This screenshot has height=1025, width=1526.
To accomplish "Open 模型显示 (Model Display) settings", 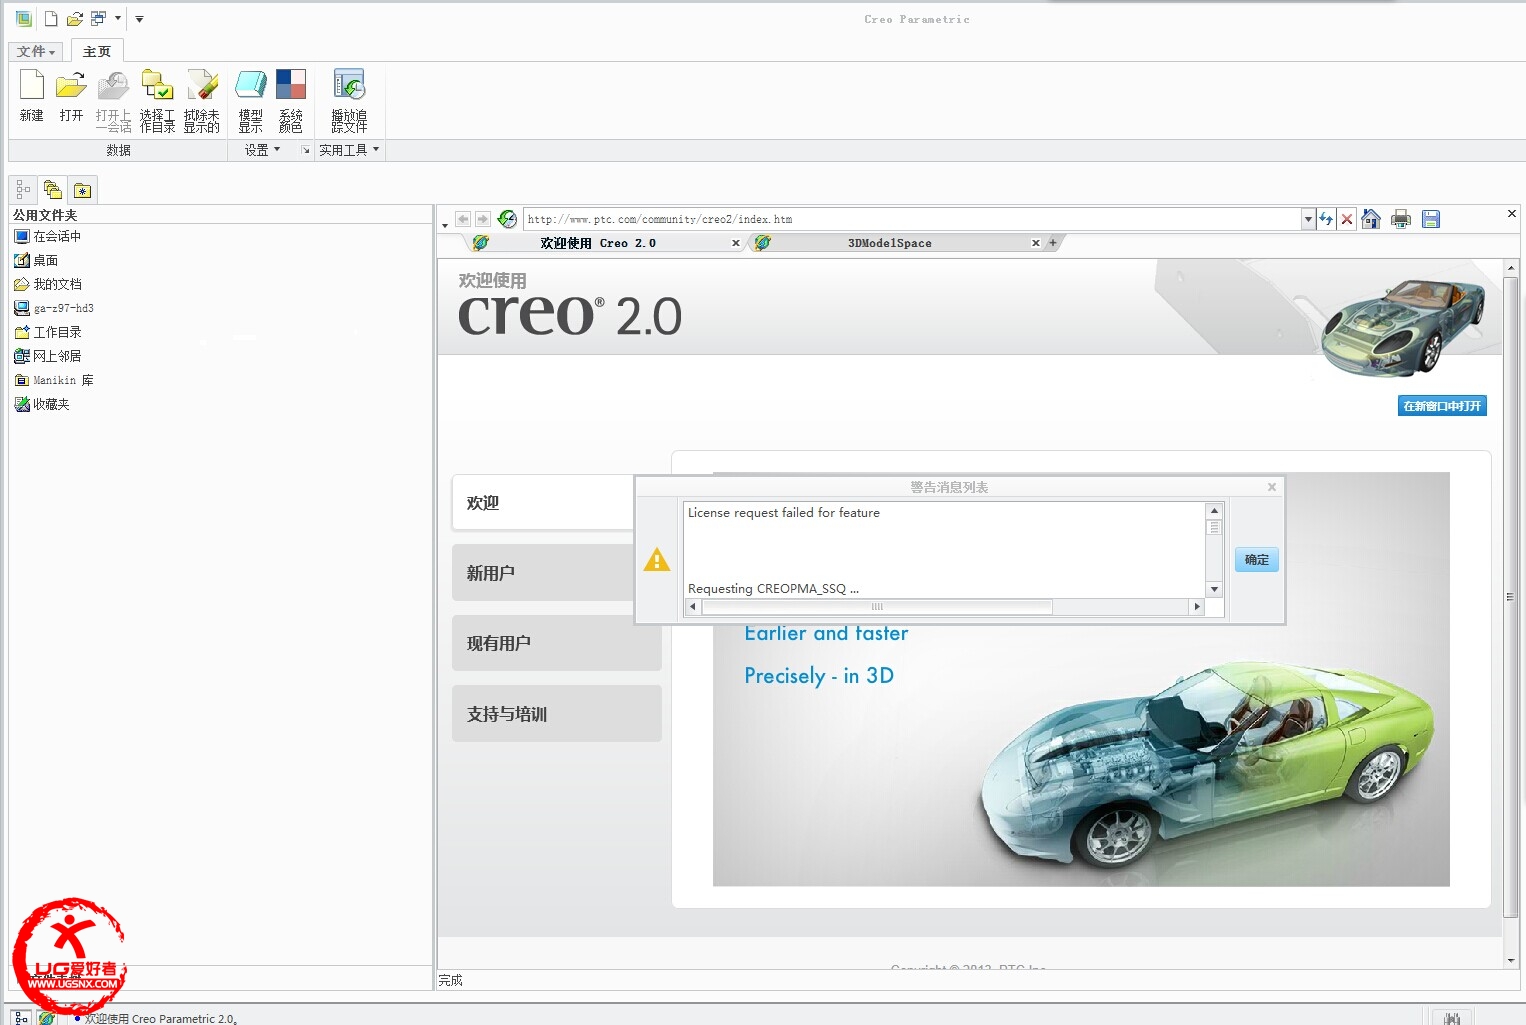I will tap(250, 100).
